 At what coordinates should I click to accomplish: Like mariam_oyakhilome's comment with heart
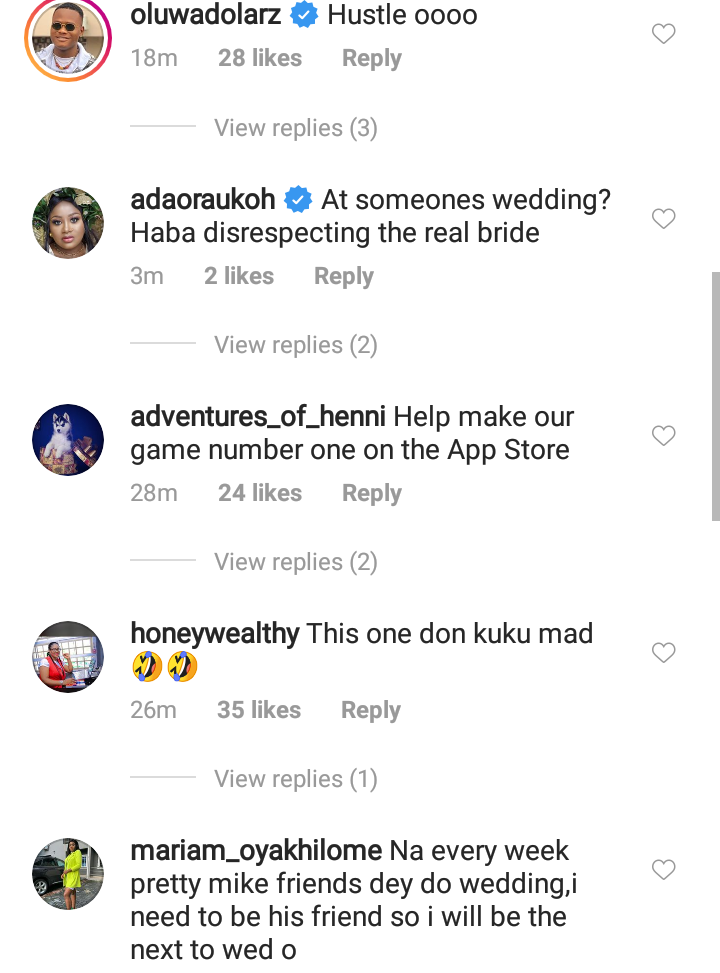[x=663, y=869]
